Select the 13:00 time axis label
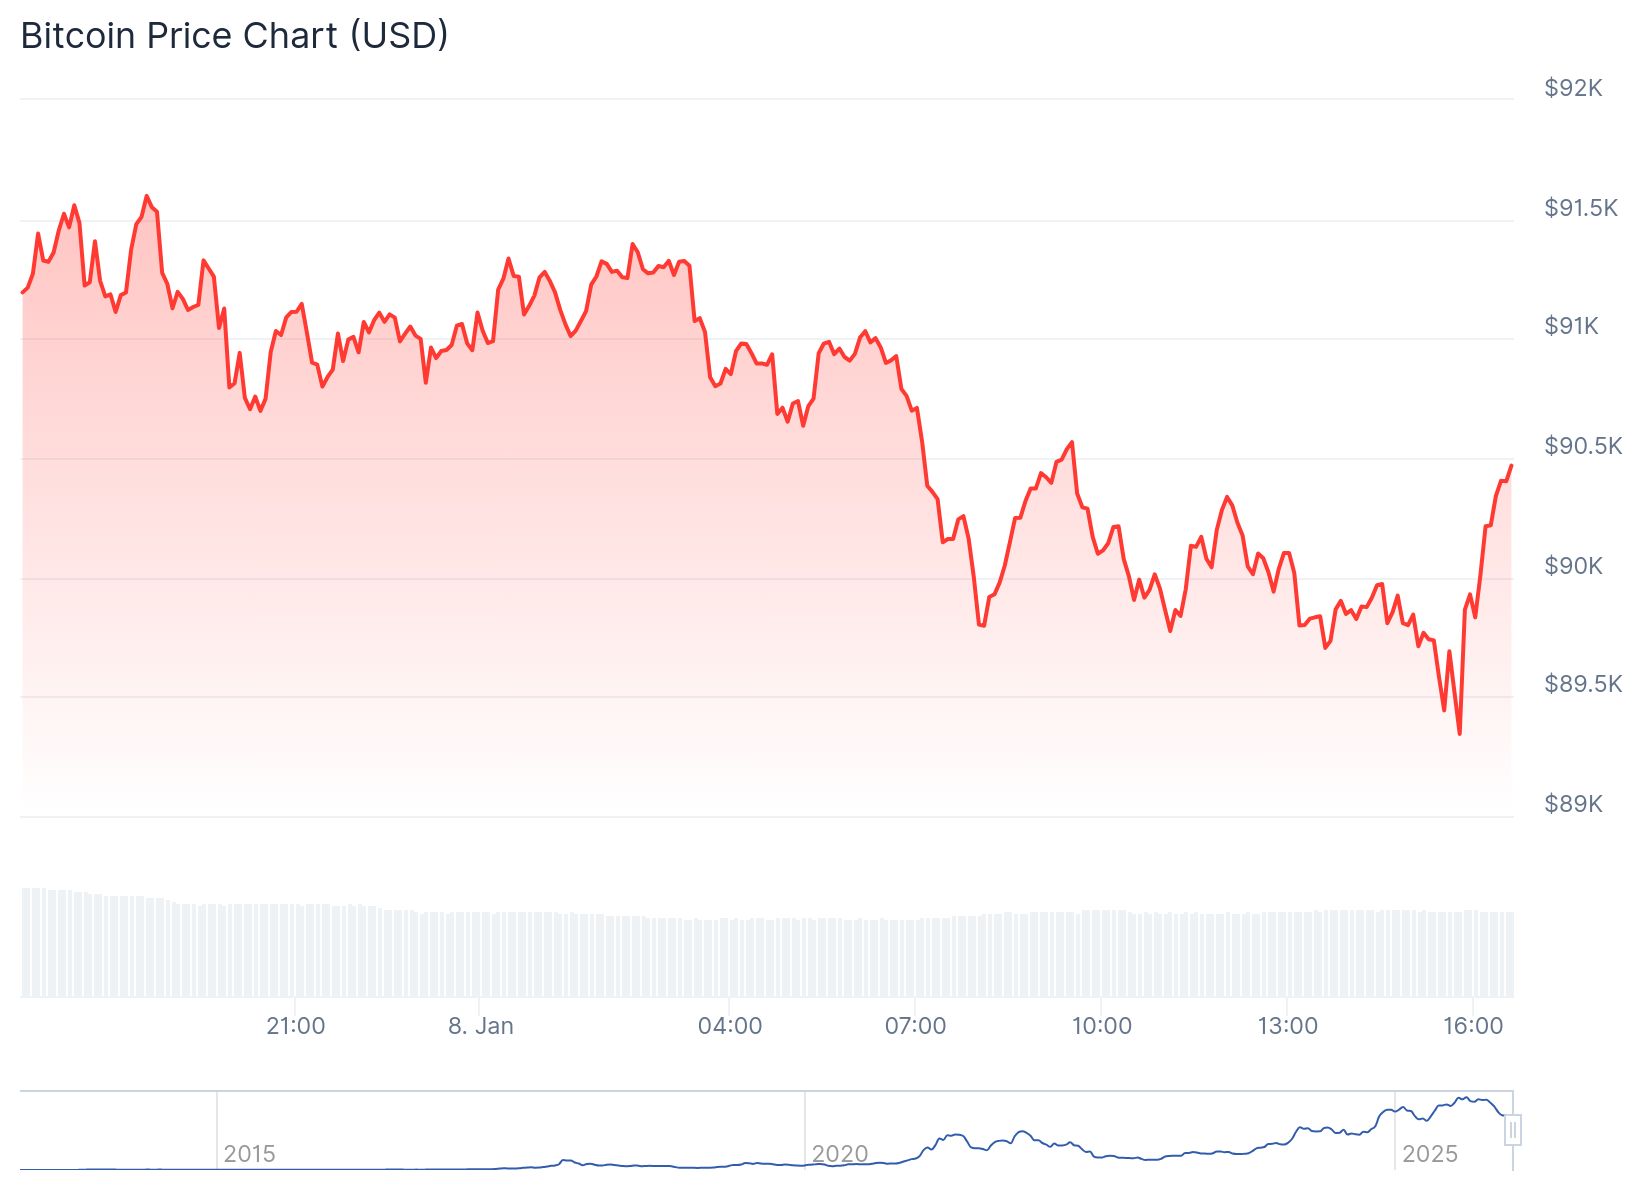 1287,1026
